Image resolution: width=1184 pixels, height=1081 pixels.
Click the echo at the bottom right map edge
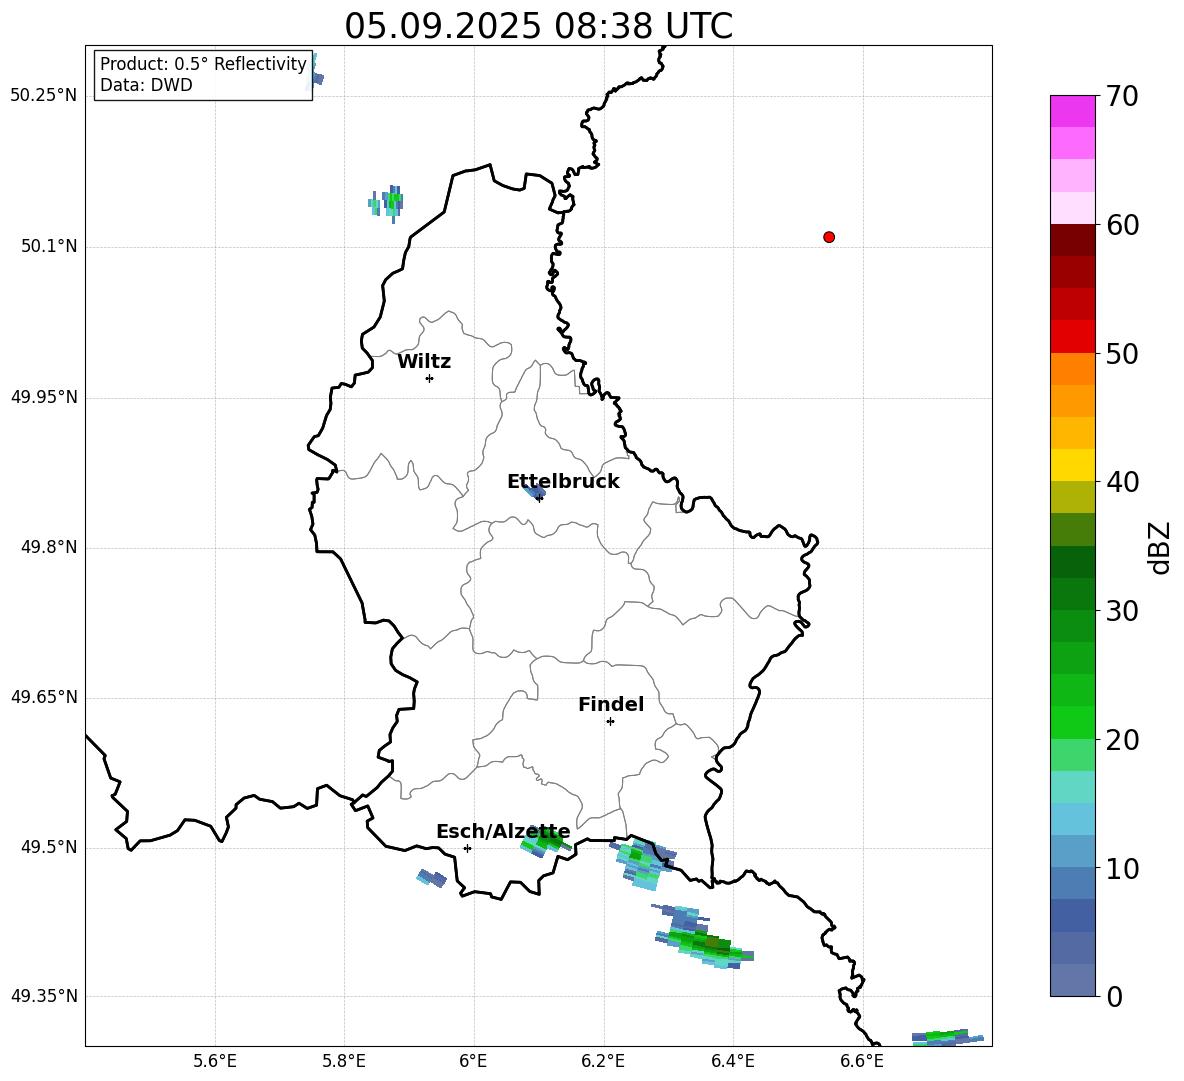948,1037
